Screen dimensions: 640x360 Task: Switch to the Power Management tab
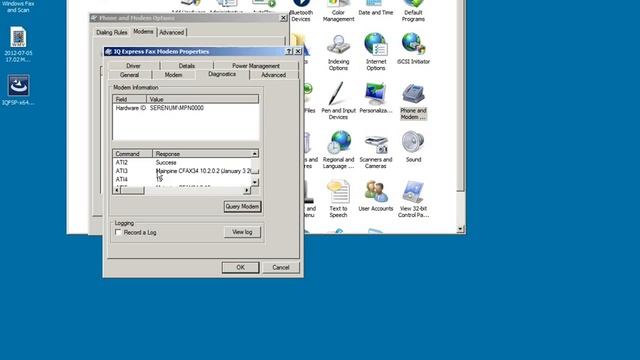point(256,66)
